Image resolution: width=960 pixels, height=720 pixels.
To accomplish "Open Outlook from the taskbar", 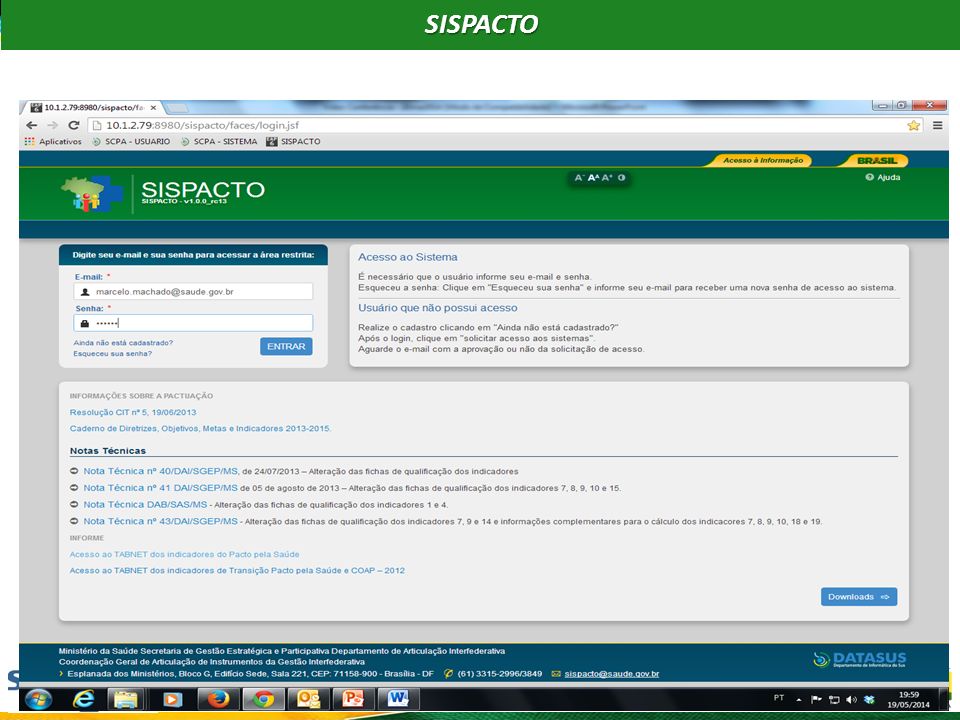I will click(308, 699).
